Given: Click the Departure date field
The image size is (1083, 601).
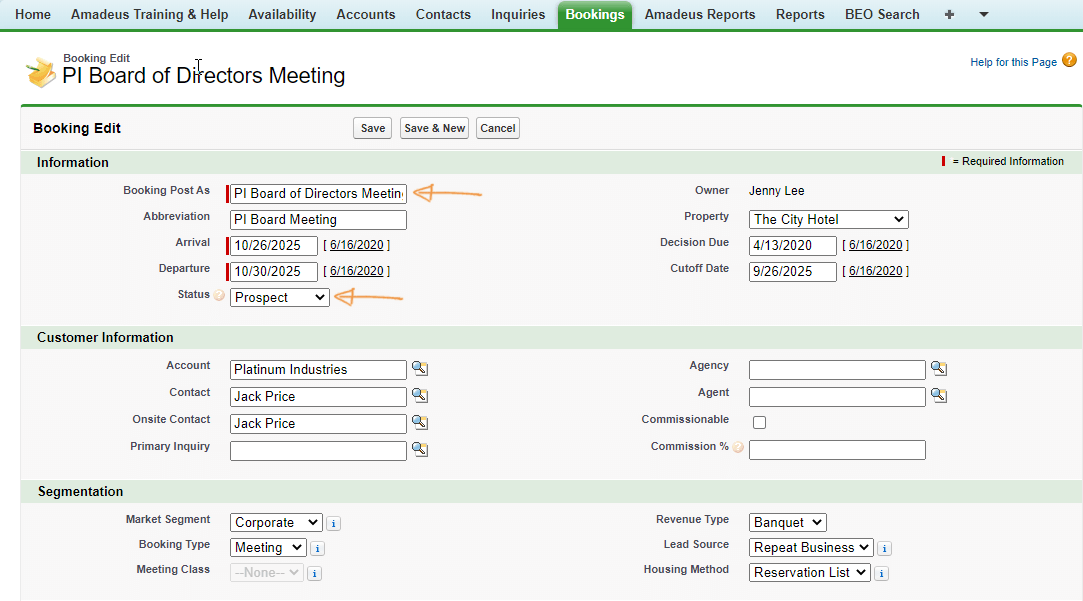Looking at the screenshot, I should pos(274,271).
